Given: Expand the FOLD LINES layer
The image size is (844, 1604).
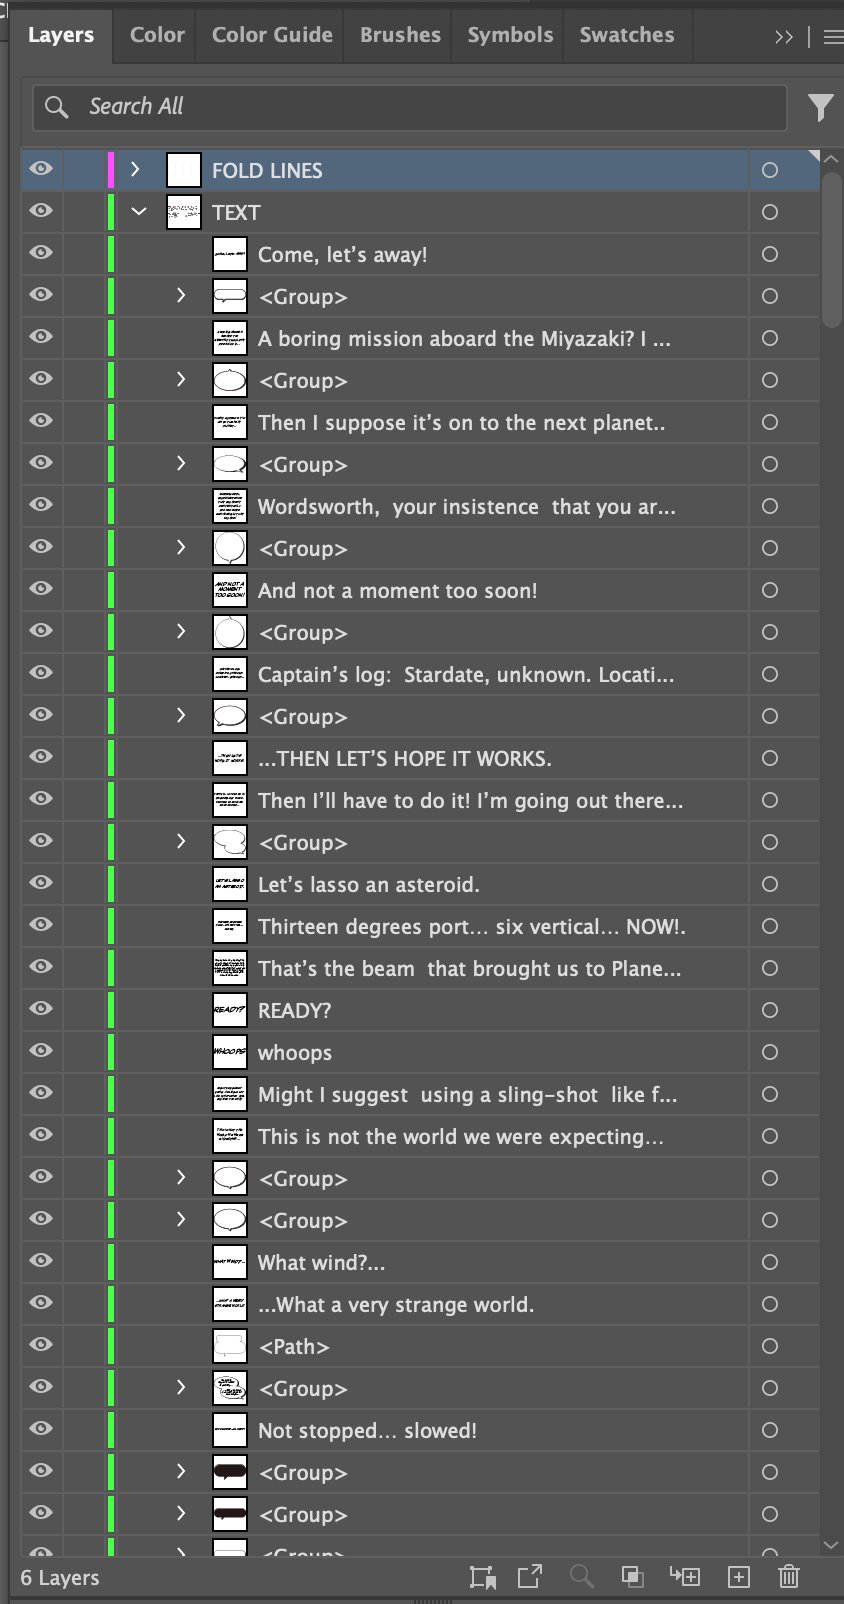Looking at the screenshot, I should click(136, 169).
